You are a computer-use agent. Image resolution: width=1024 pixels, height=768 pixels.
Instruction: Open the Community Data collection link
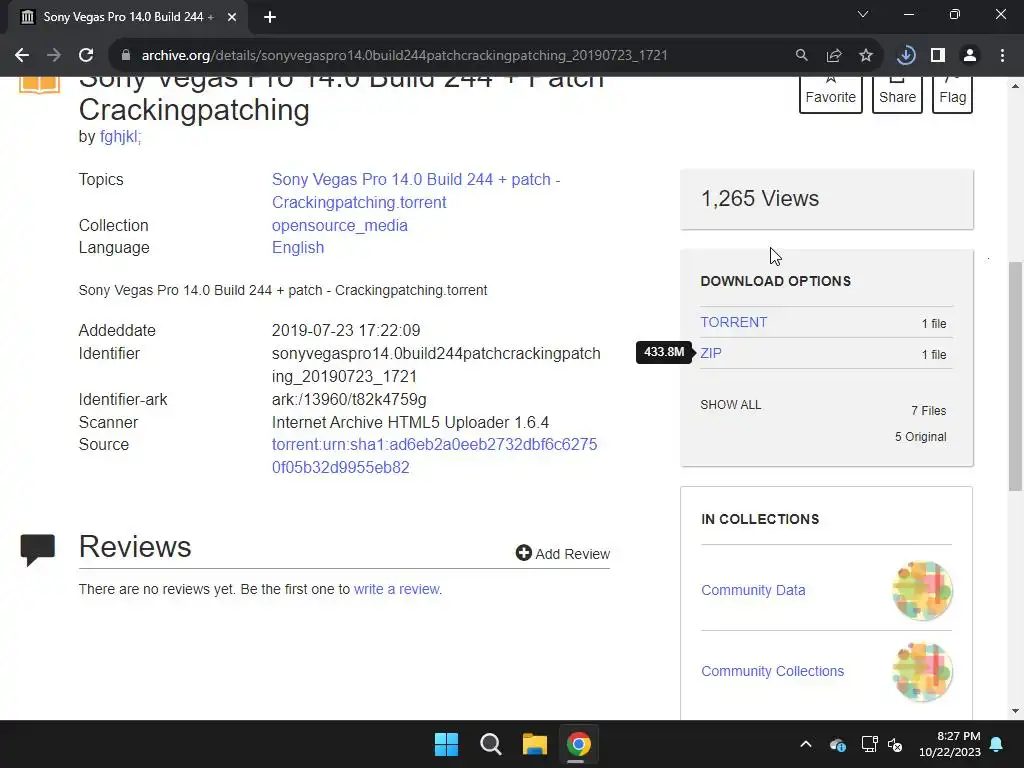point(753,590)
